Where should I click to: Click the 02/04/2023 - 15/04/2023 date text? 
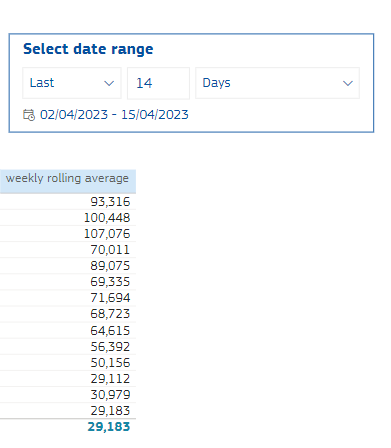tap(114, 115)
